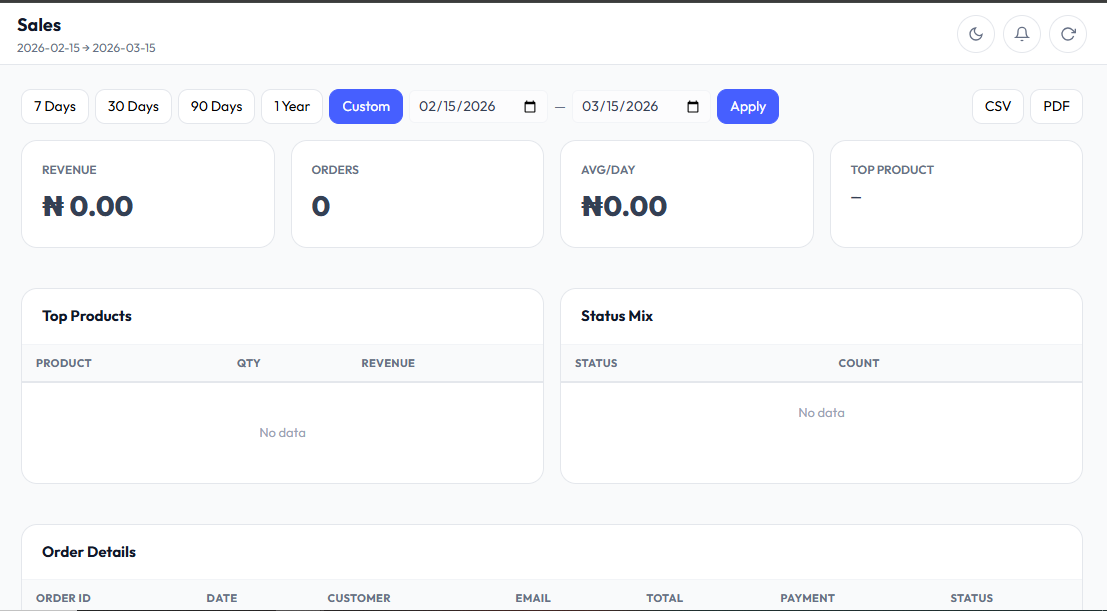Screen dimensions: 1107x611
Task: Select the Custom date range option
Action: tap(366, 107)
